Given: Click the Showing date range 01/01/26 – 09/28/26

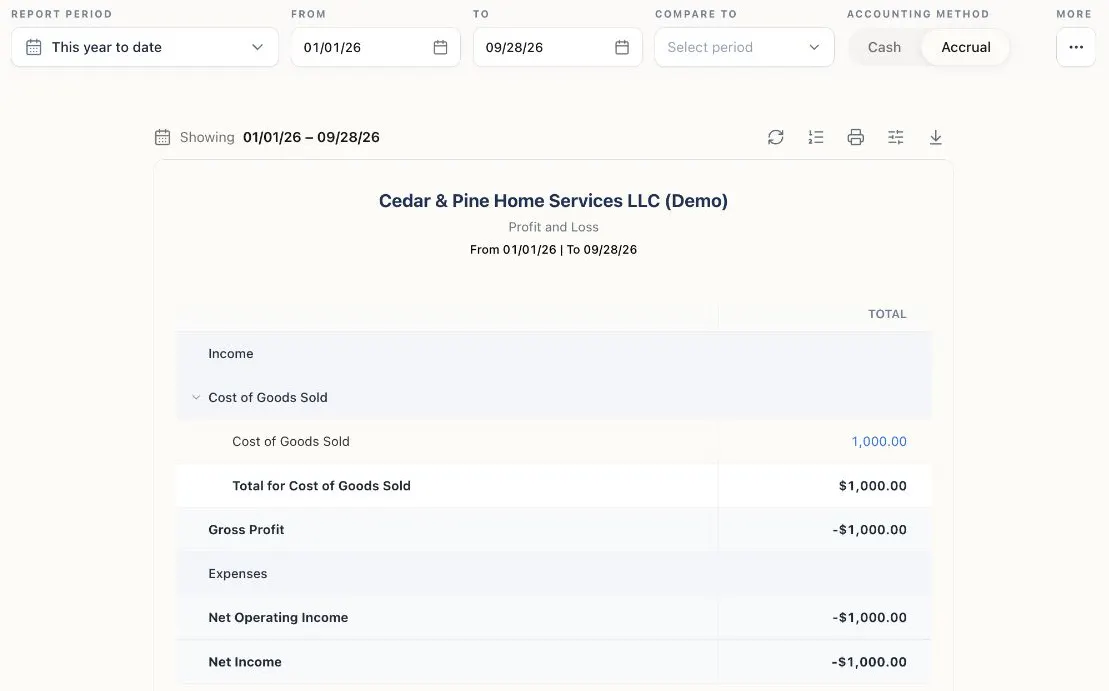Looking at the screenshot, I should (x=311, y=137).
